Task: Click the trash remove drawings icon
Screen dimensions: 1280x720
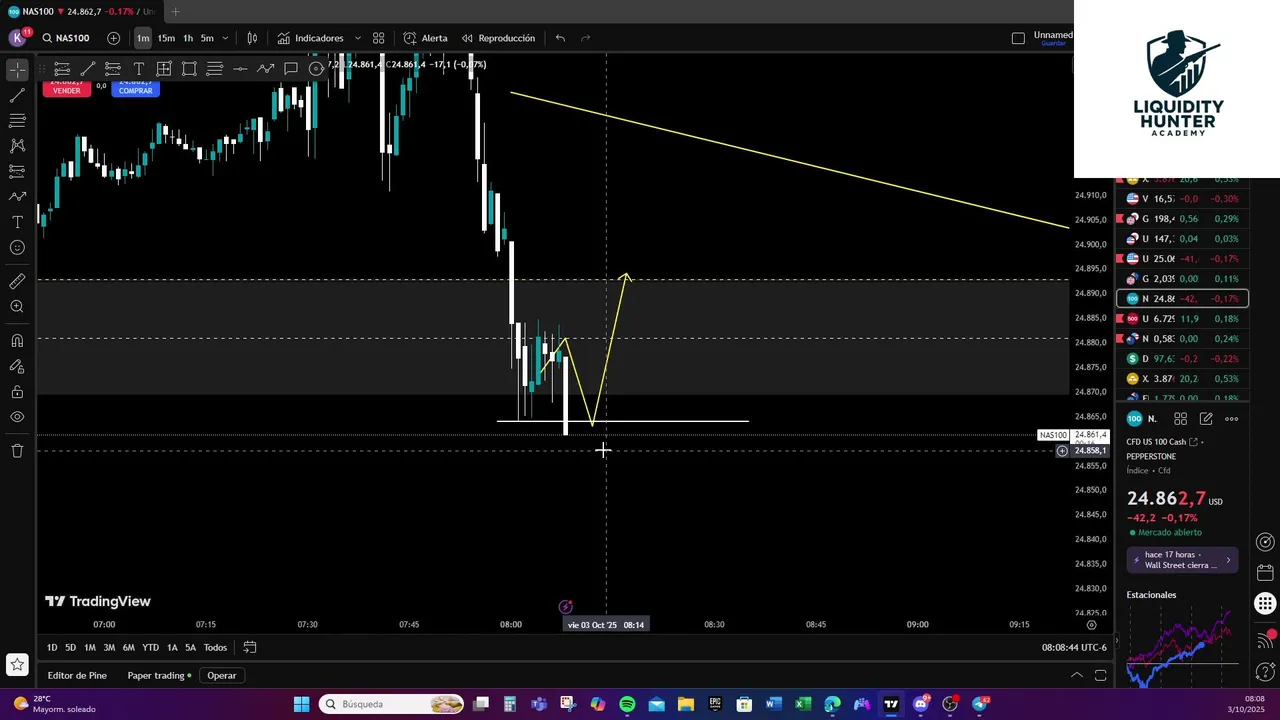Action: 17,451
